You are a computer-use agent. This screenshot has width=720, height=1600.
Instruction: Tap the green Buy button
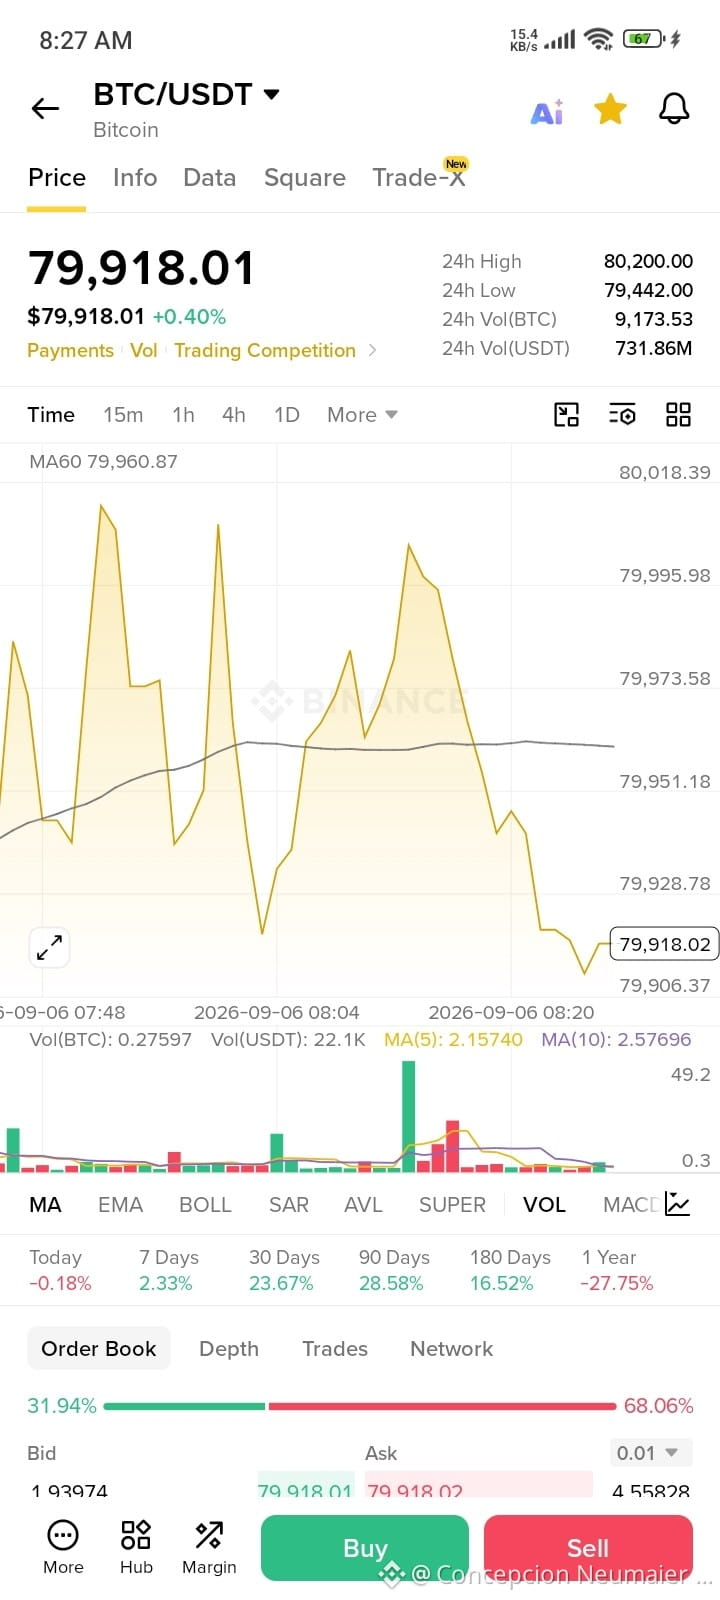coord(365,1548)
